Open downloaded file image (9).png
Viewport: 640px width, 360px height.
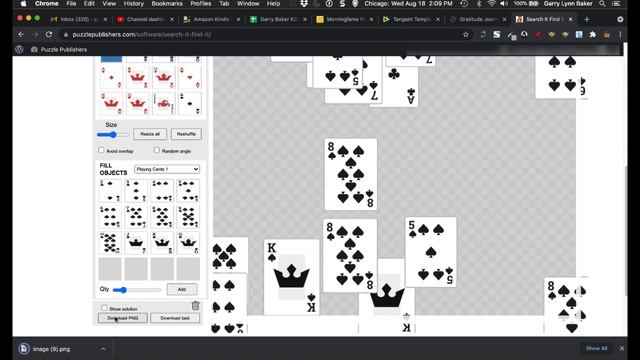point(51,349)
